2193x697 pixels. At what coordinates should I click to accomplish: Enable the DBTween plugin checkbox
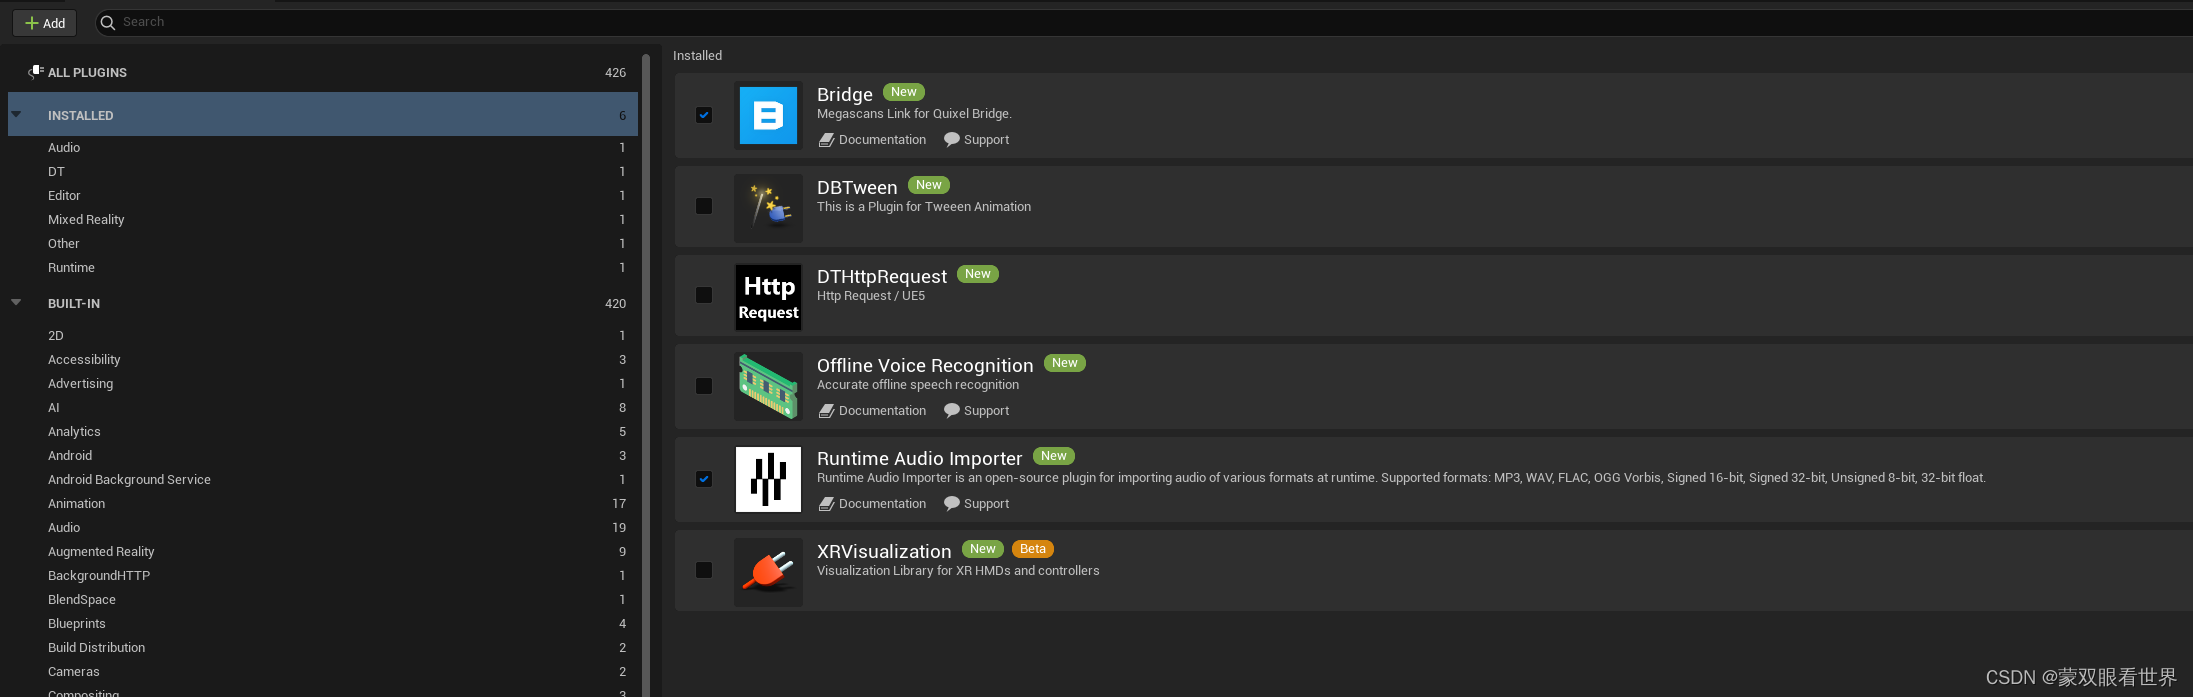tap(704, 206)
